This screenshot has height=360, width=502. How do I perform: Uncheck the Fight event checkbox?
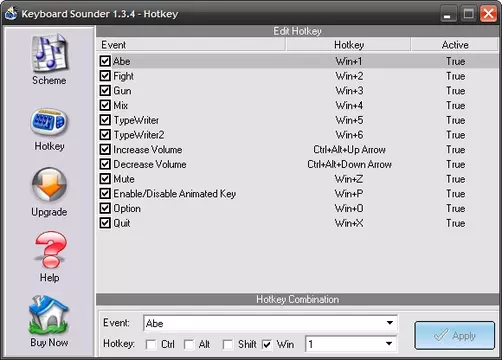click(105, 76)
